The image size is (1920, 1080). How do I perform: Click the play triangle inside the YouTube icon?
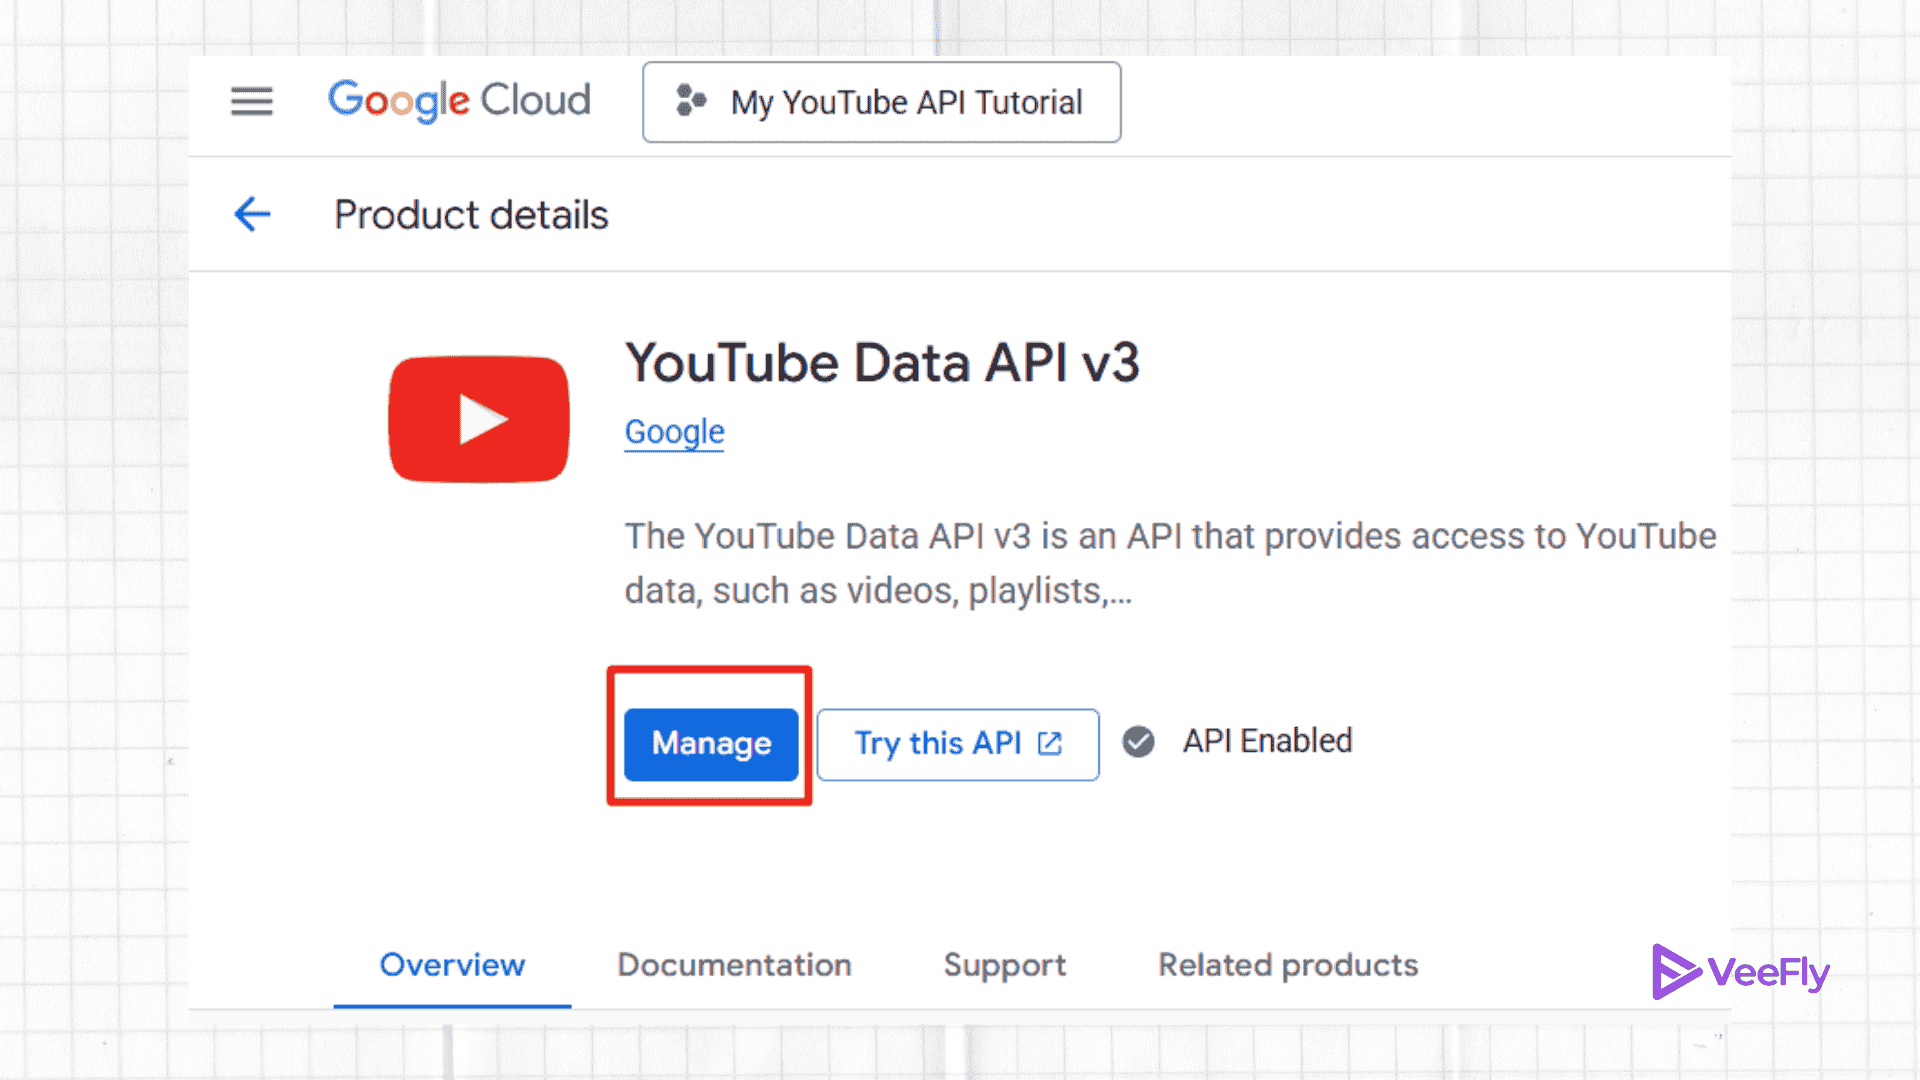pyautogui.click(x=484, y=419)
